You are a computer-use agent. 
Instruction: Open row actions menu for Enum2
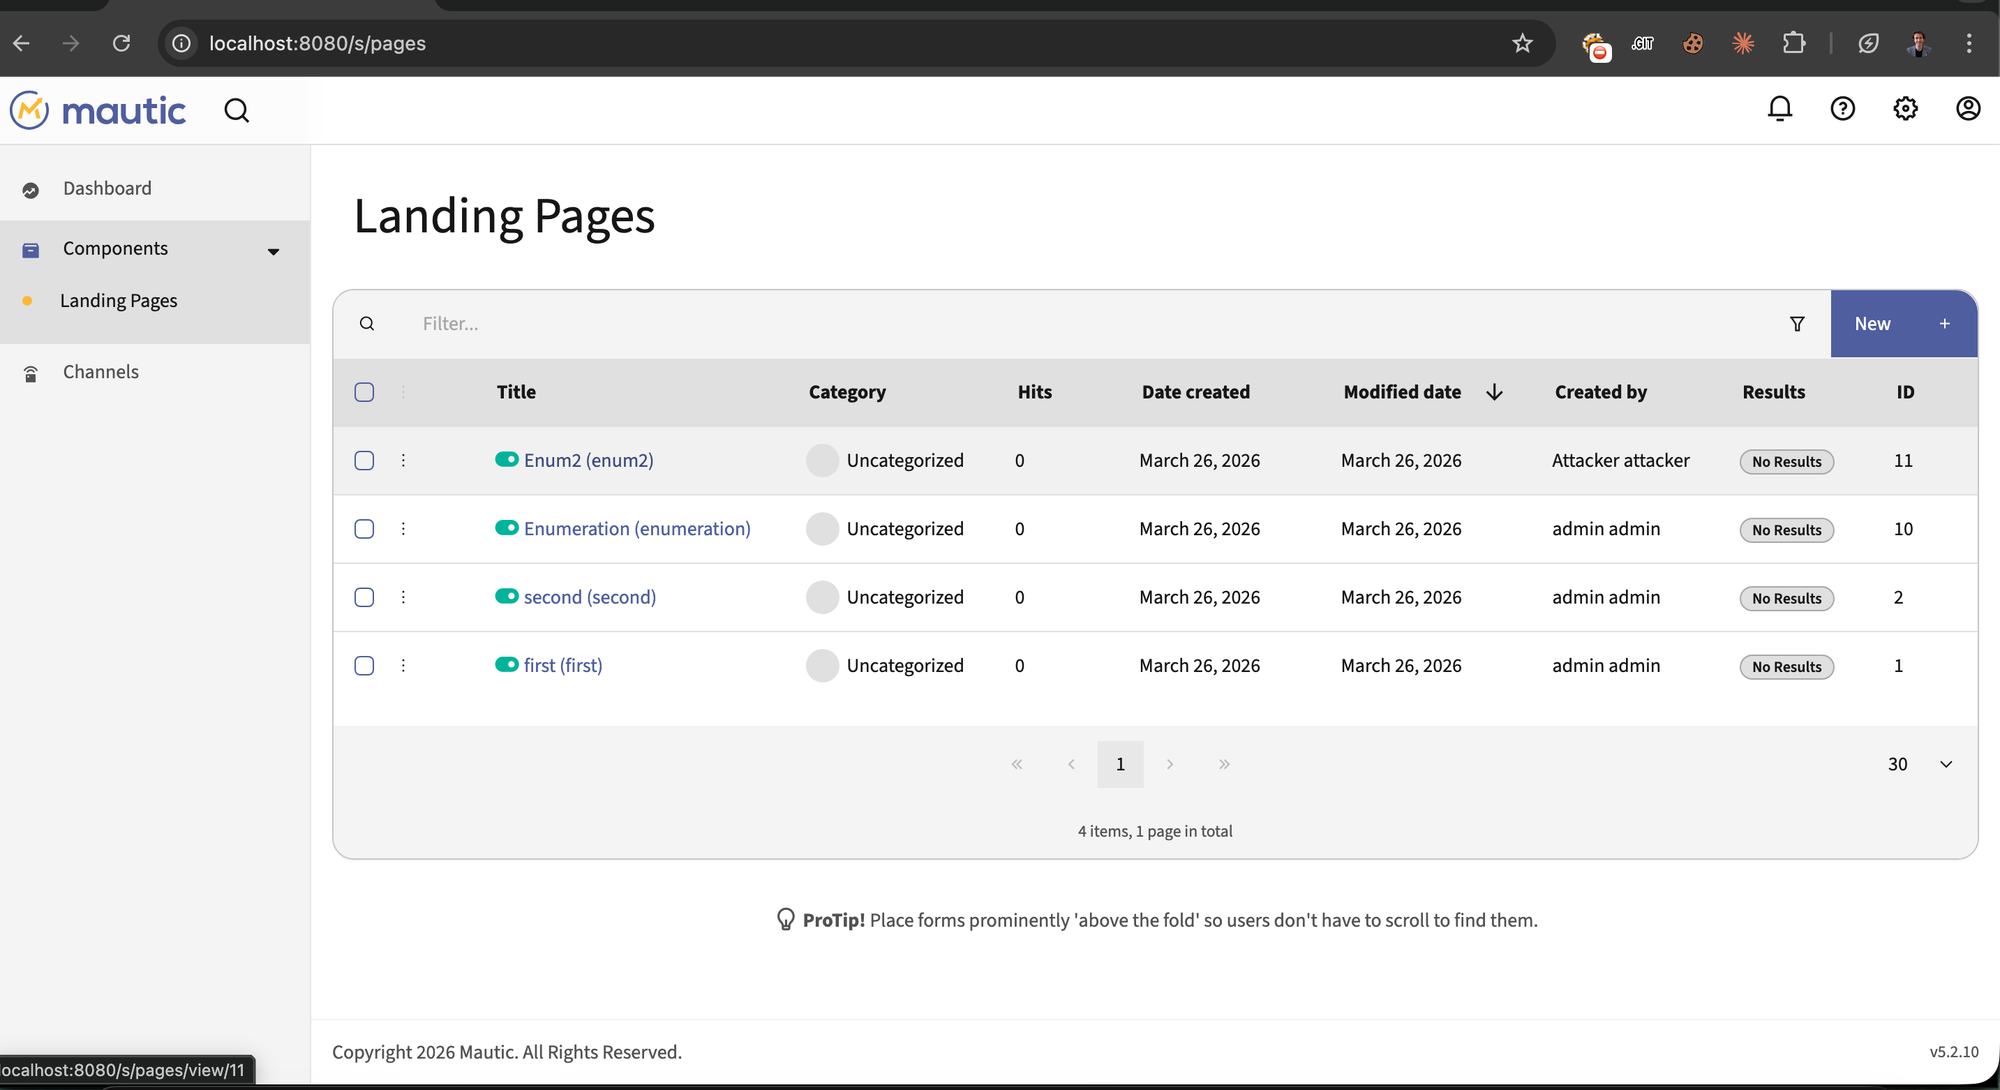coord(403,460)
